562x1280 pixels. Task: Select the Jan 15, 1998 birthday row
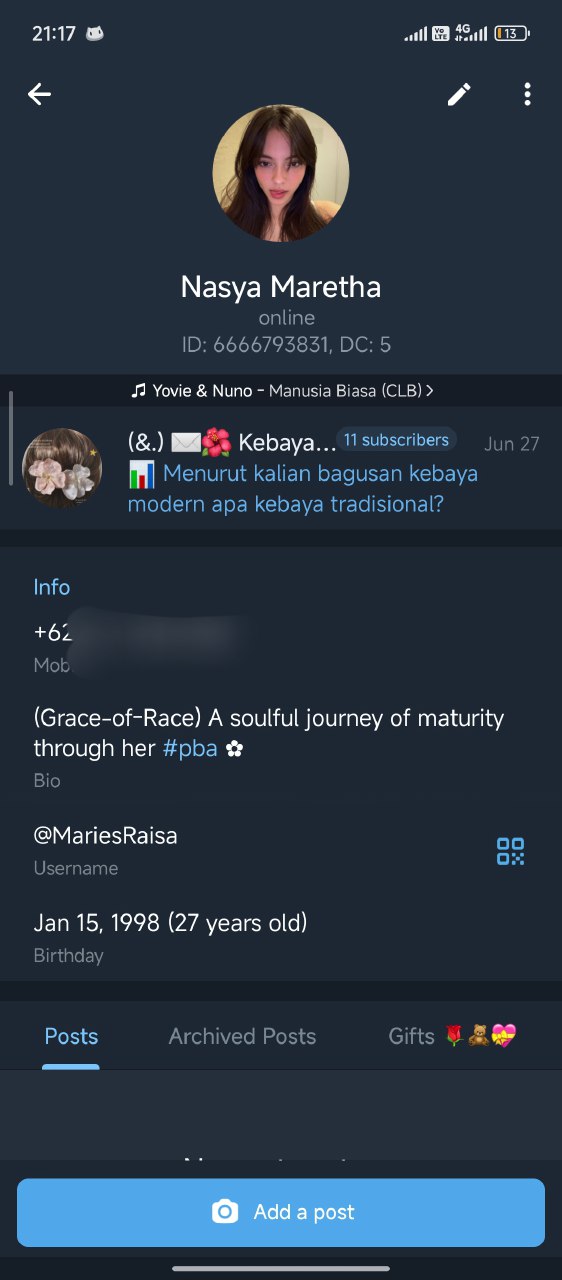point(281,937)
